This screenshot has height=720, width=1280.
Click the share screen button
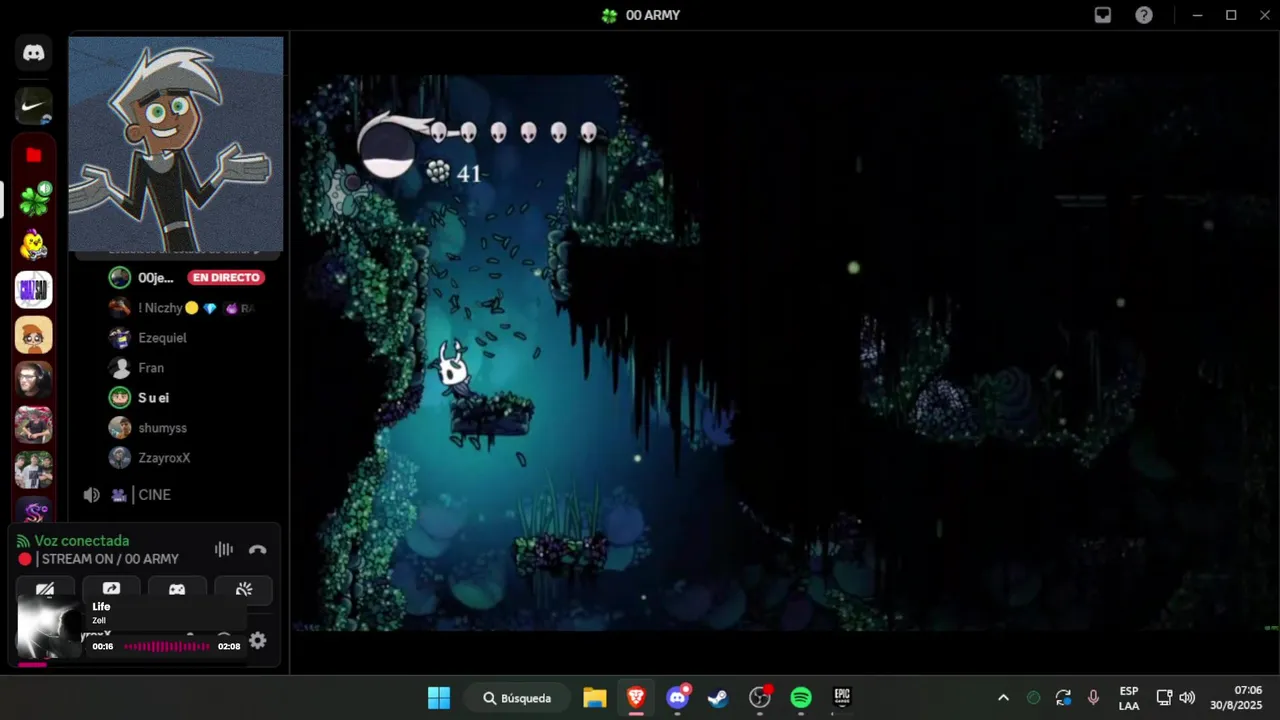point(111,589)
